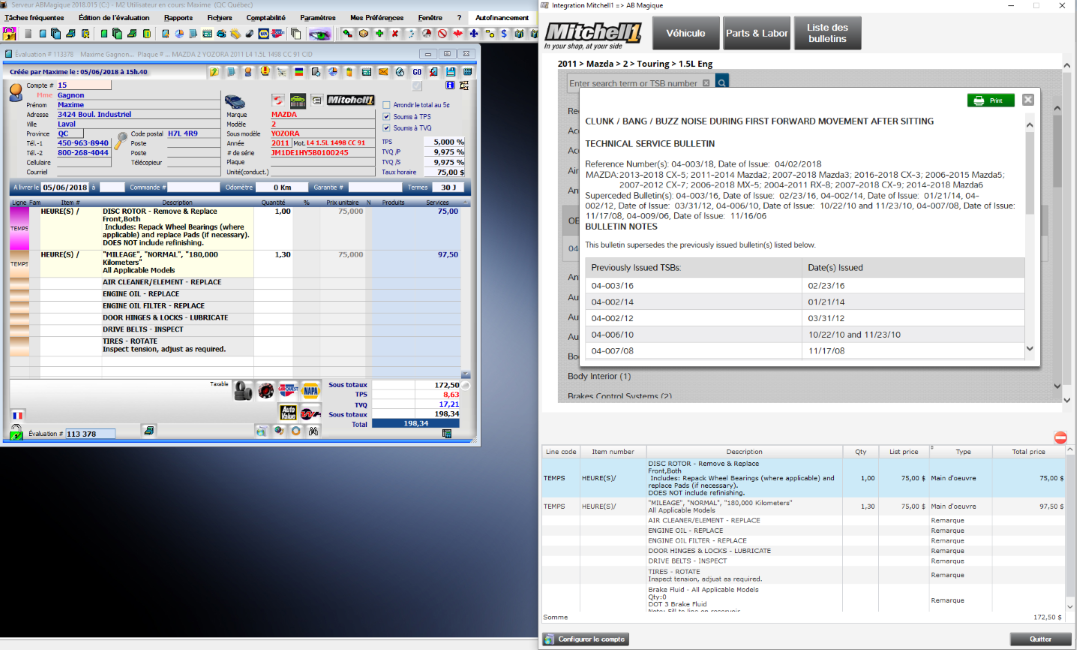
Task: Click the GO icon in evaluation toolbar
Action: pos(417,71)
